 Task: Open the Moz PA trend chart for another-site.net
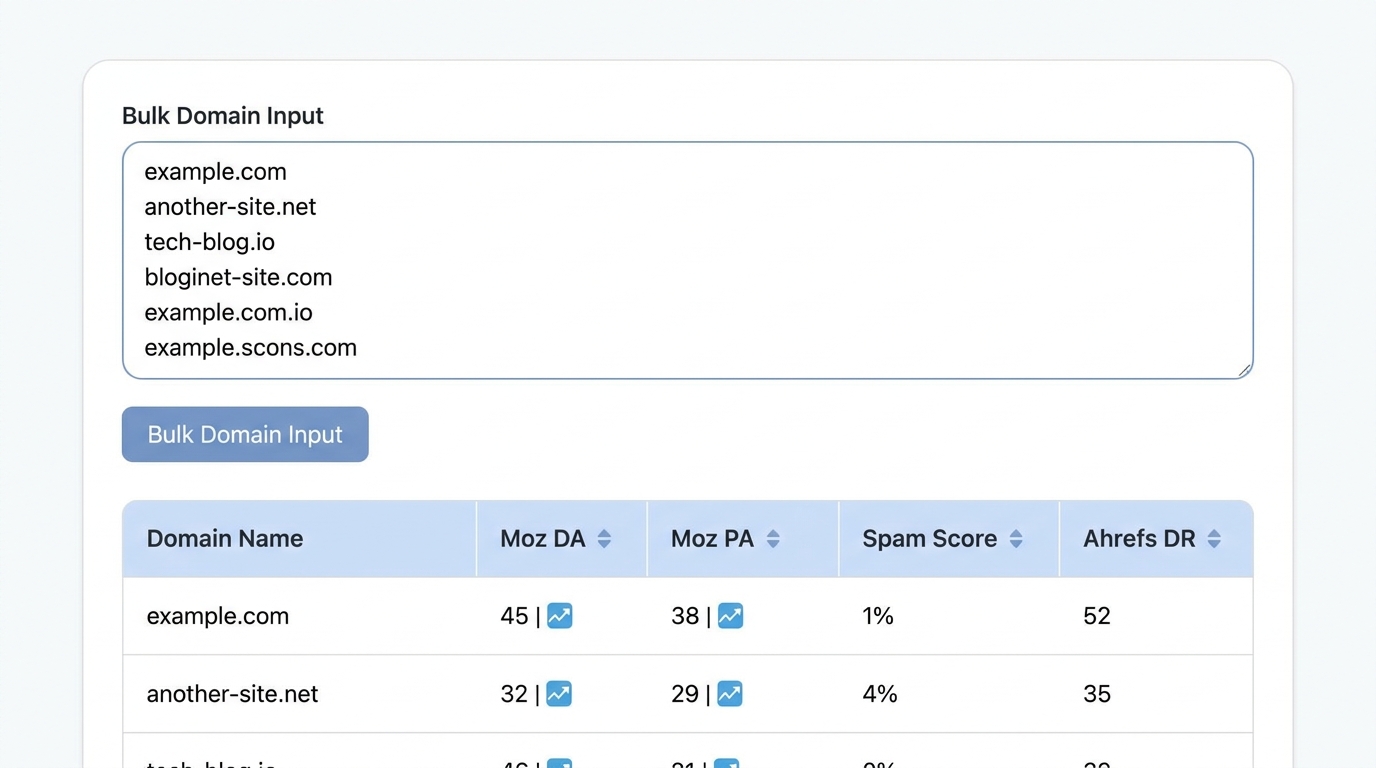click(730, 694)
